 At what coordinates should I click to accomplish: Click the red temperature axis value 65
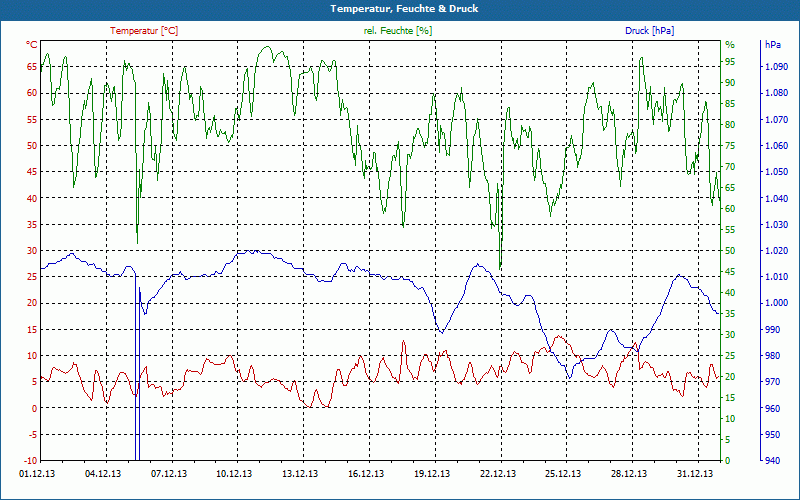(x=33, y=66)
